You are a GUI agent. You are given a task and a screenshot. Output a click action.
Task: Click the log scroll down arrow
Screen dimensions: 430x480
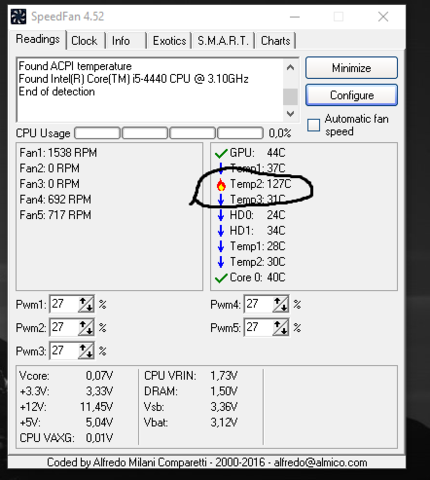[x=290, y=114]
